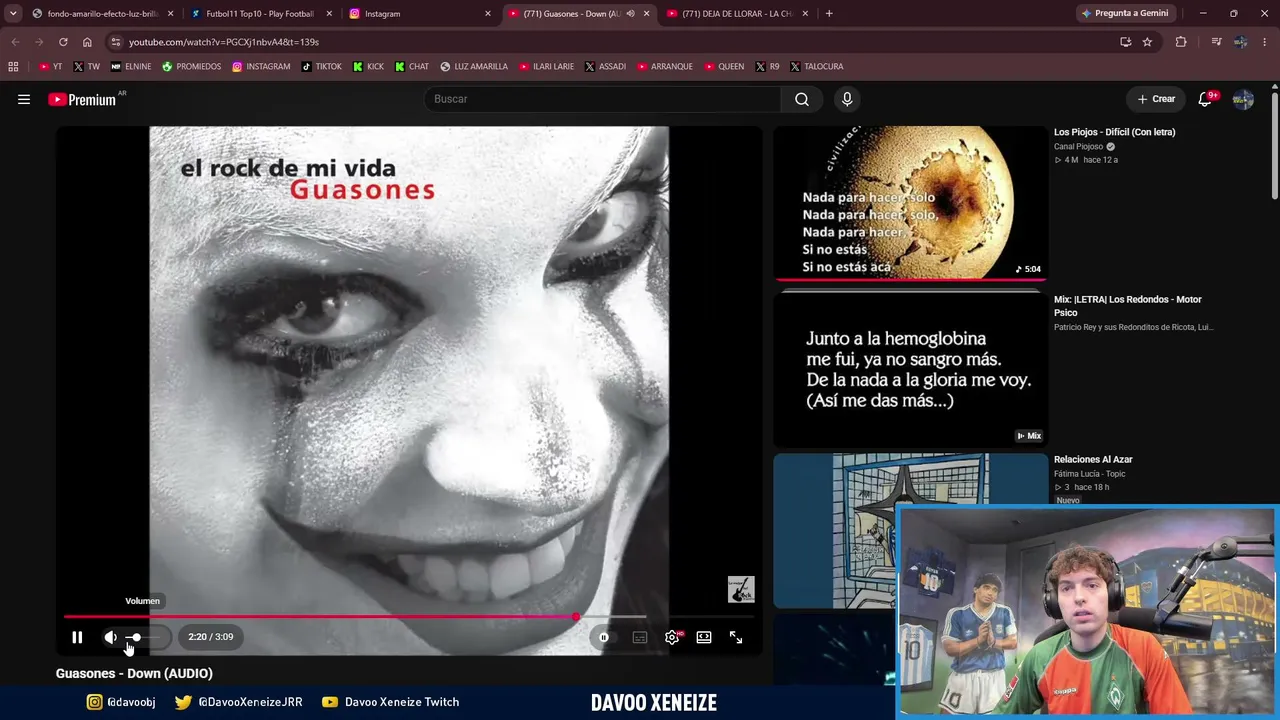Screen dimensions: 1280x720
Task: Pause the Guasones video
Action: pos(77,637)
